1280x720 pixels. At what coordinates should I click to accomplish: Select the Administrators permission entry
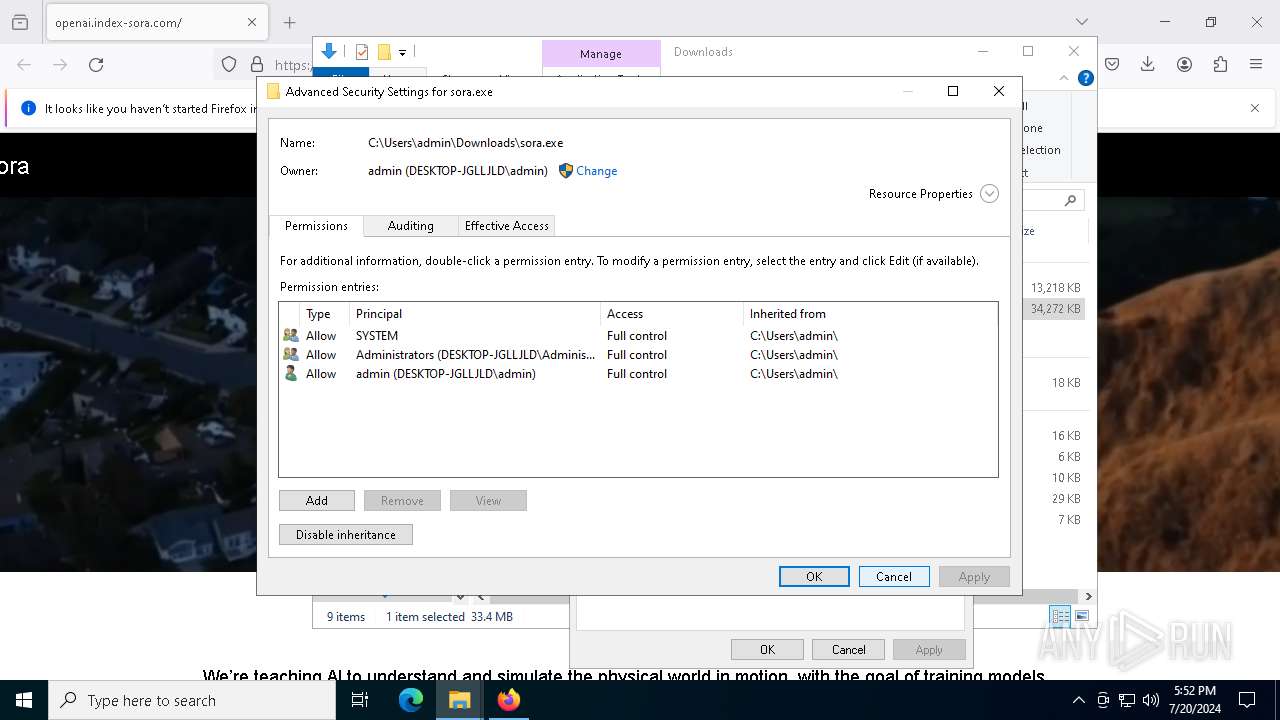point(638,355)
